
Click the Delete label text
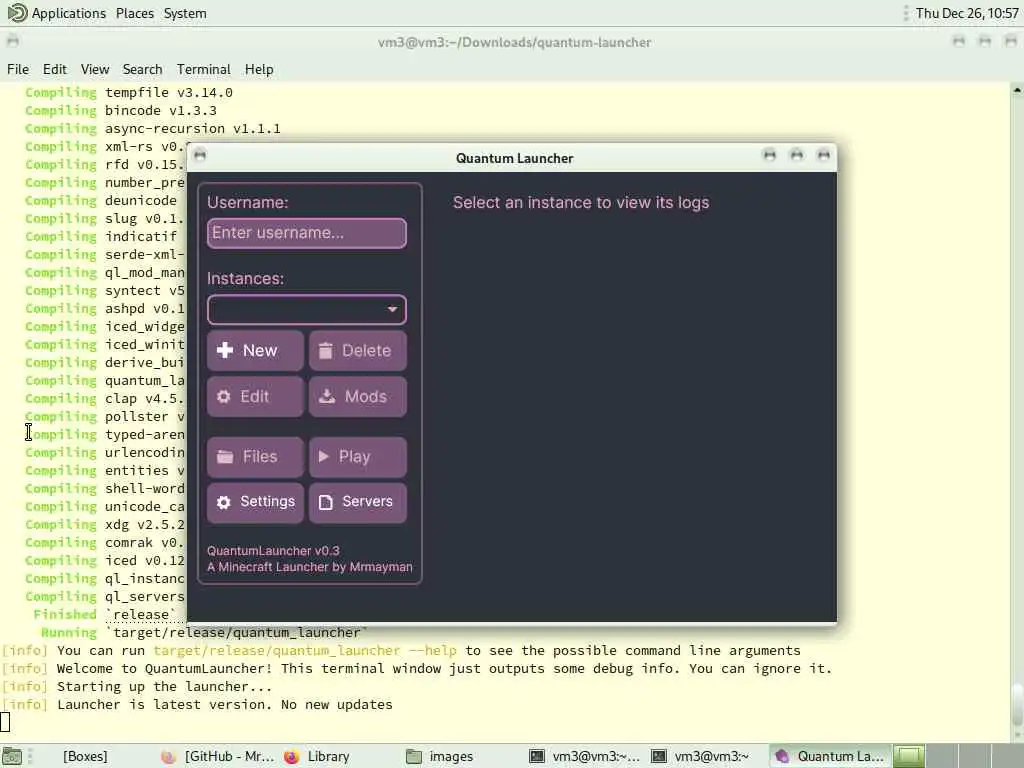click(366, 351)
